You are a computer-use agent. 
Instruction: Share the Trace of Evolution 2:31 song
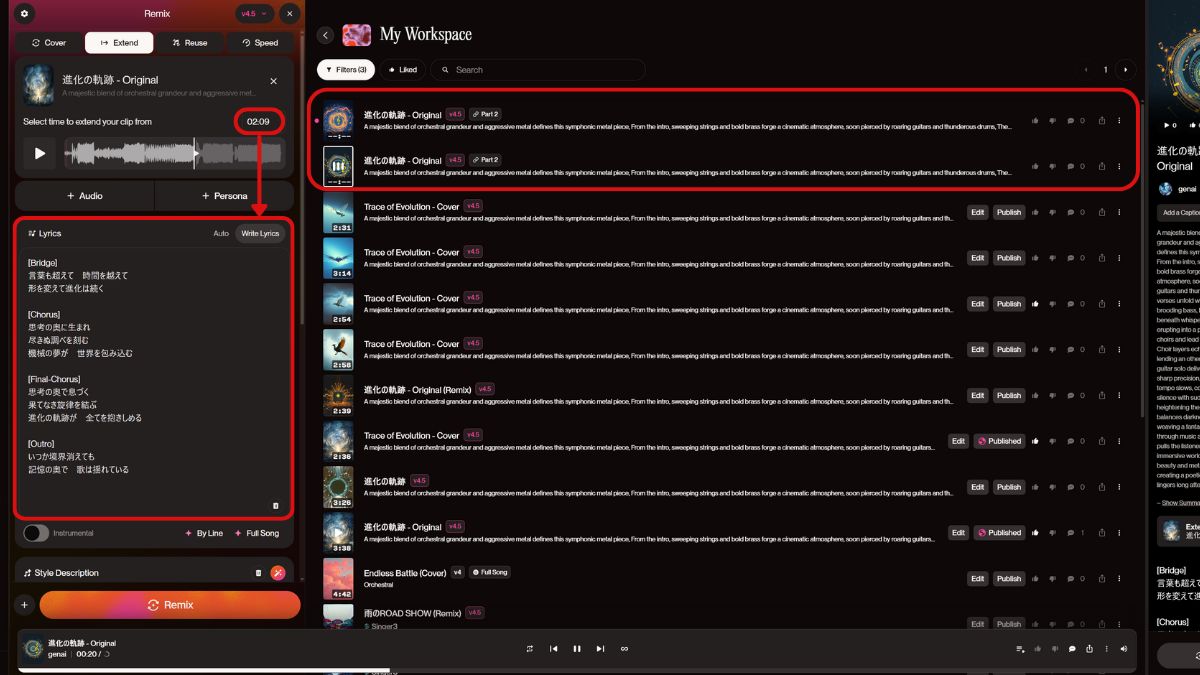tap(1101, 212)
